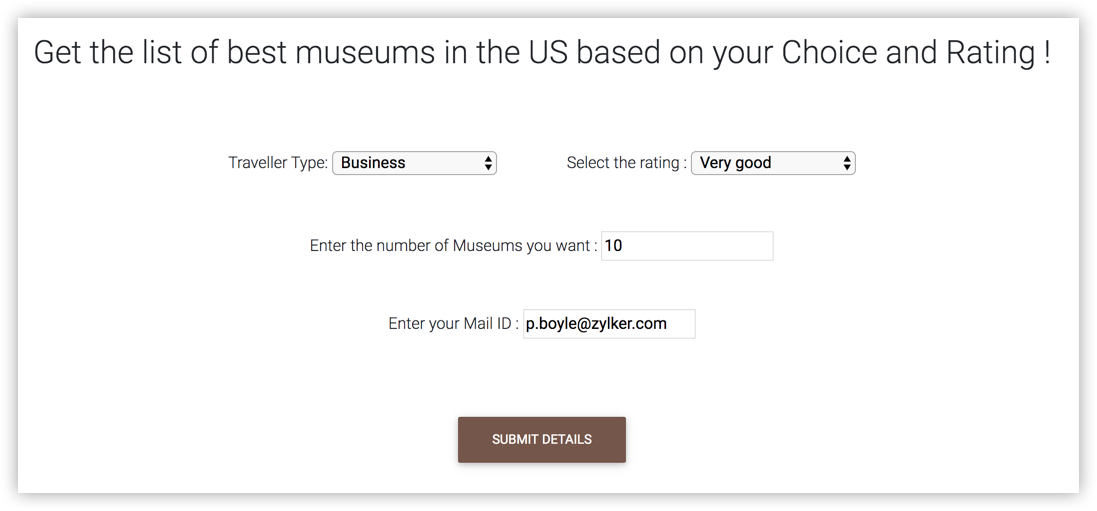Click the Mail ID input field
The image size is (1097, 511).
click(609, 324)
